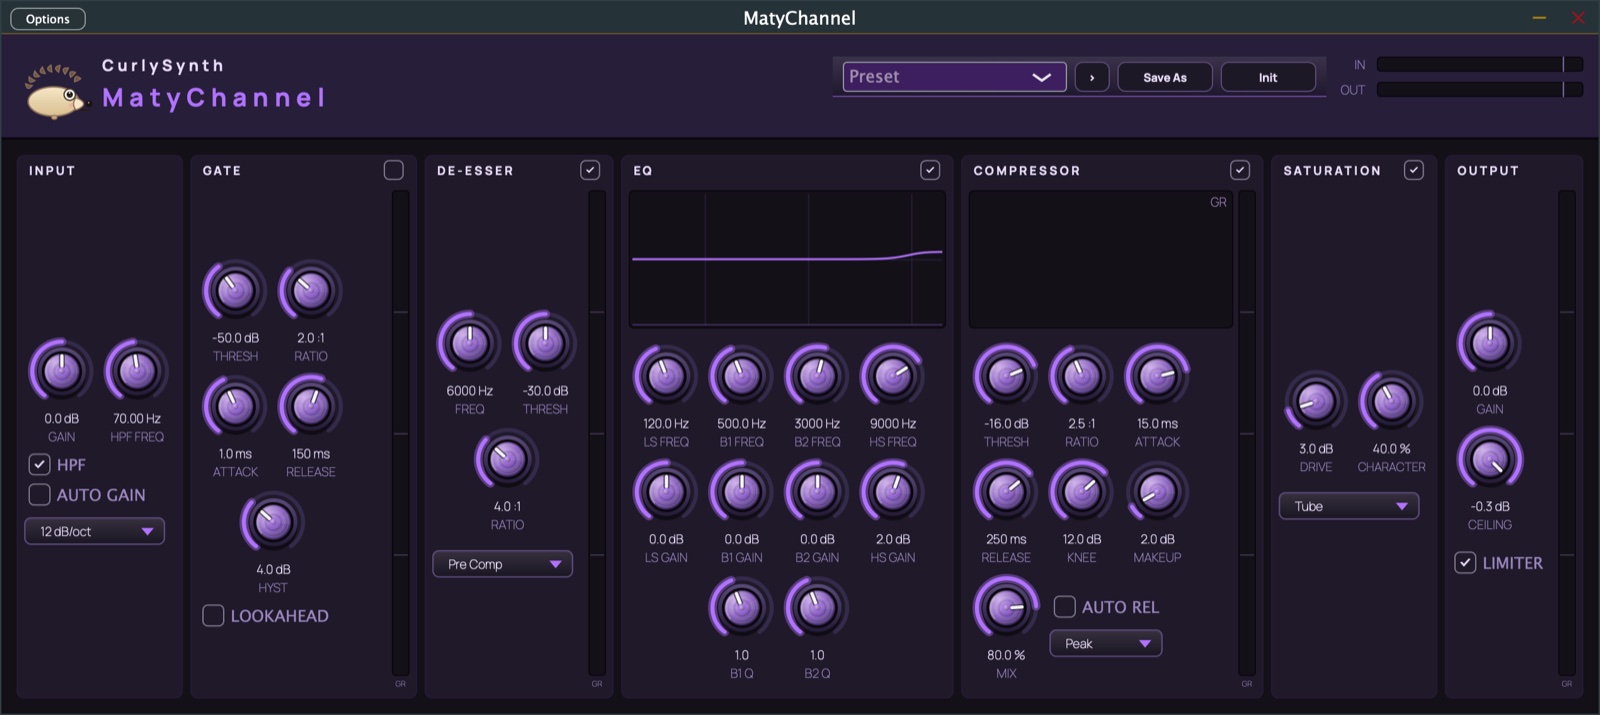
Task: Open the Tube saturation type dropdown
Action: click(x=1349, y=506)
